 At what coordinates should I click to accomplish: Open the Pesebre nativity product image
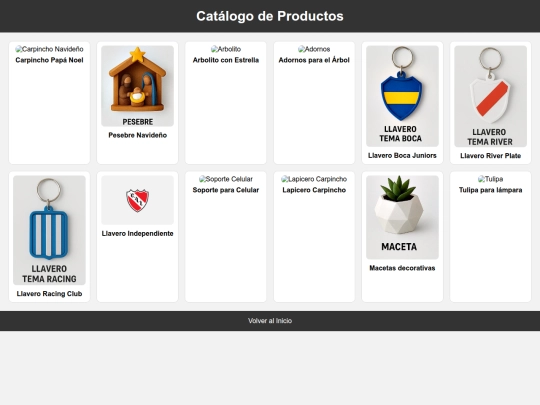tap(137, 86)
